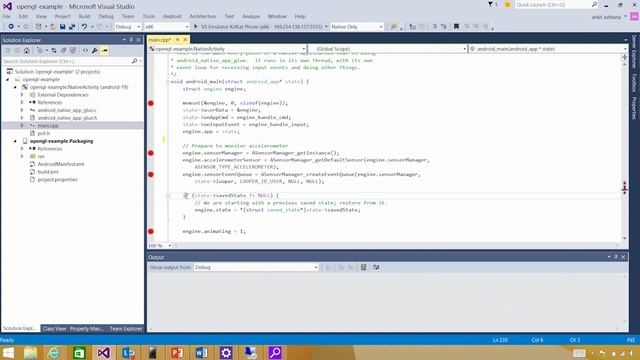Viewport: 640px width, 360px height.
Task: Toggle auto-hide pin on Solution Explorer
Action: 131,40
